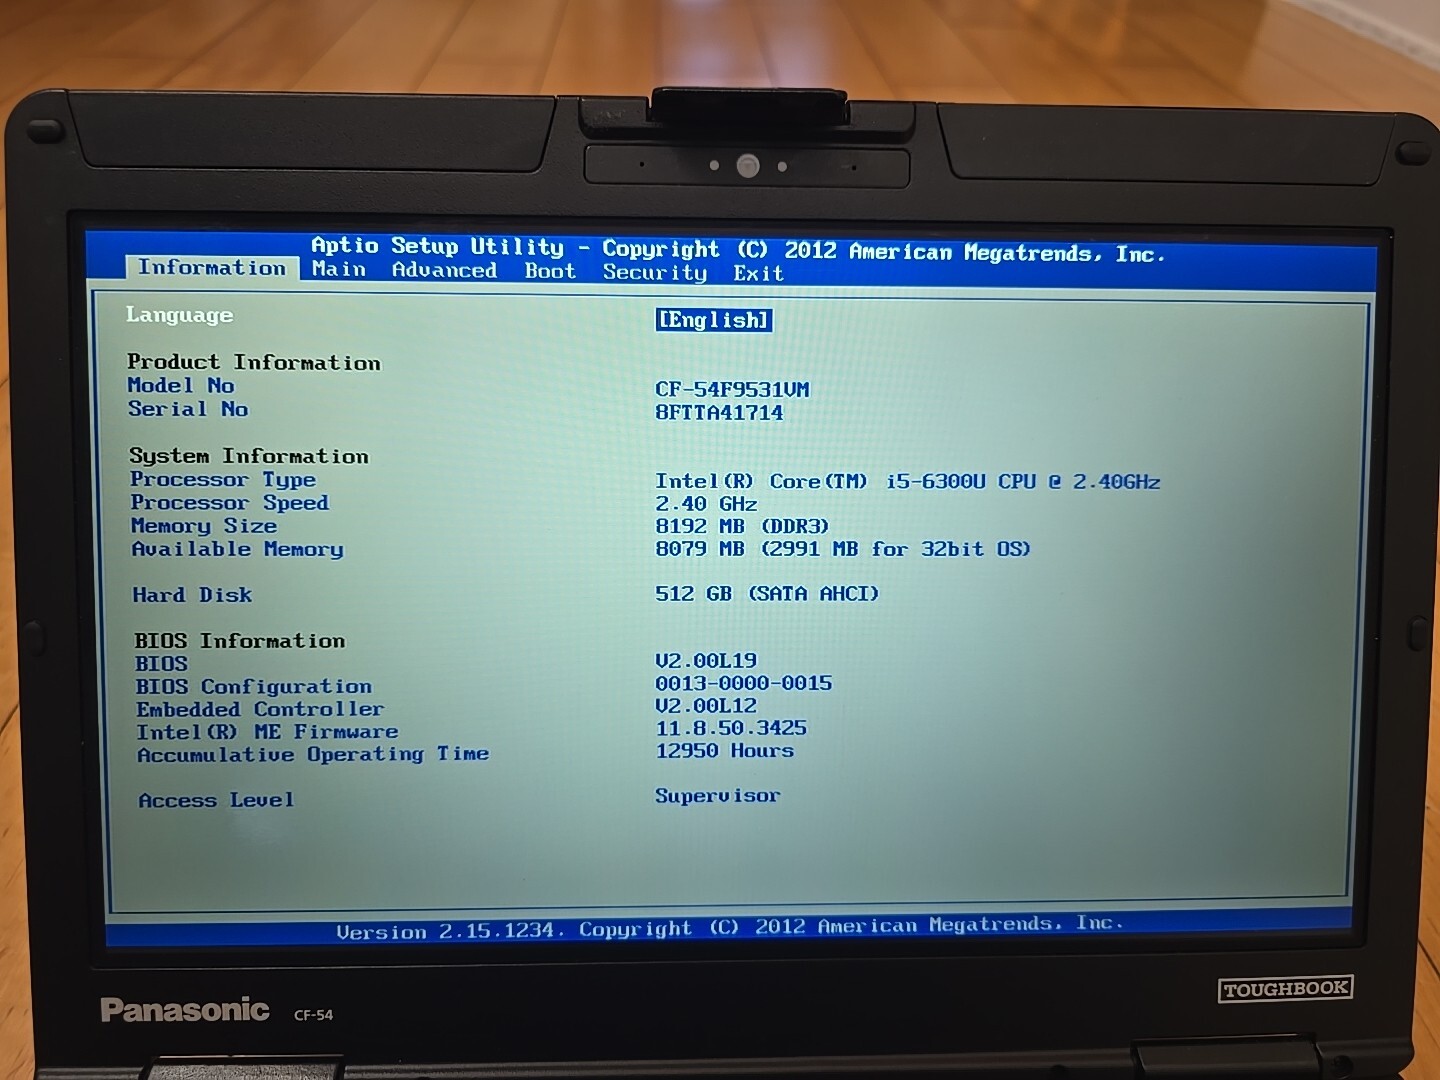Click the 2.40 GHz speed value
The width and height of the screenshot is (1440, 1080).
pyautogui.click(x=706, y=504)
